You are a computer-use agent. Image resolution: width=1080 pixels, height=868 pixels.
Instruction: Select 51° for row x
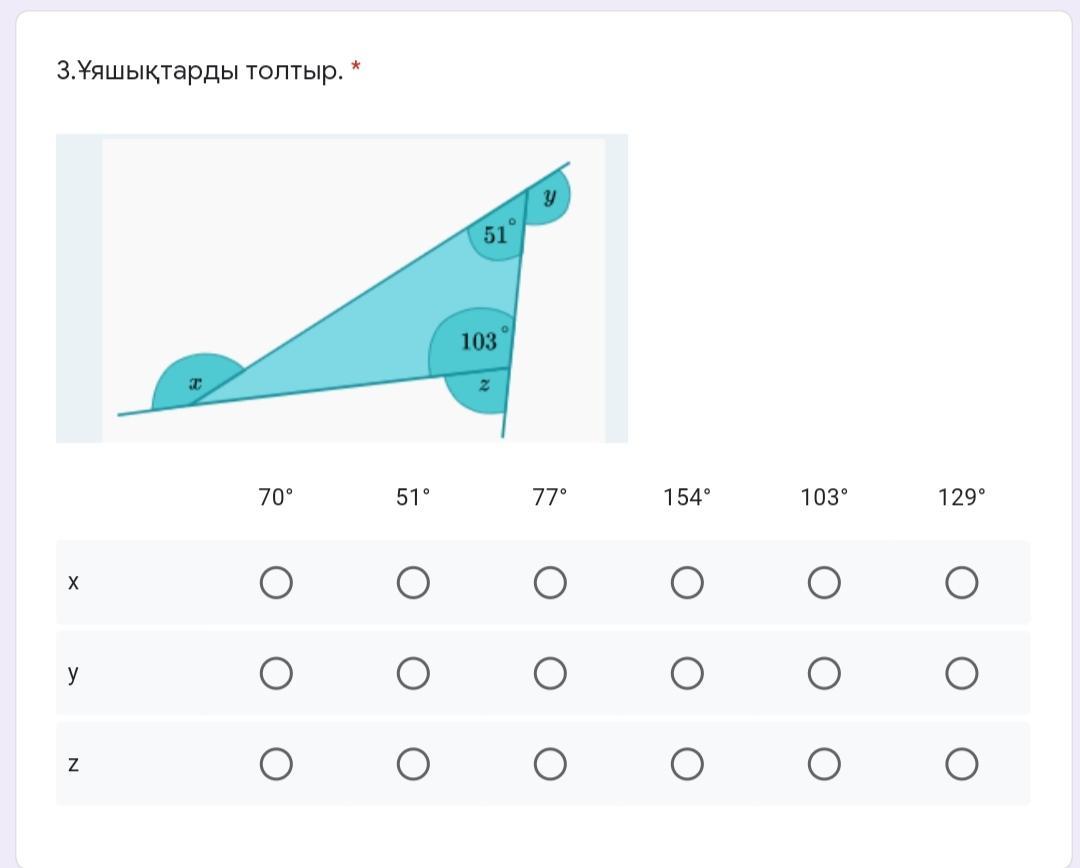[x=413, y=583]
